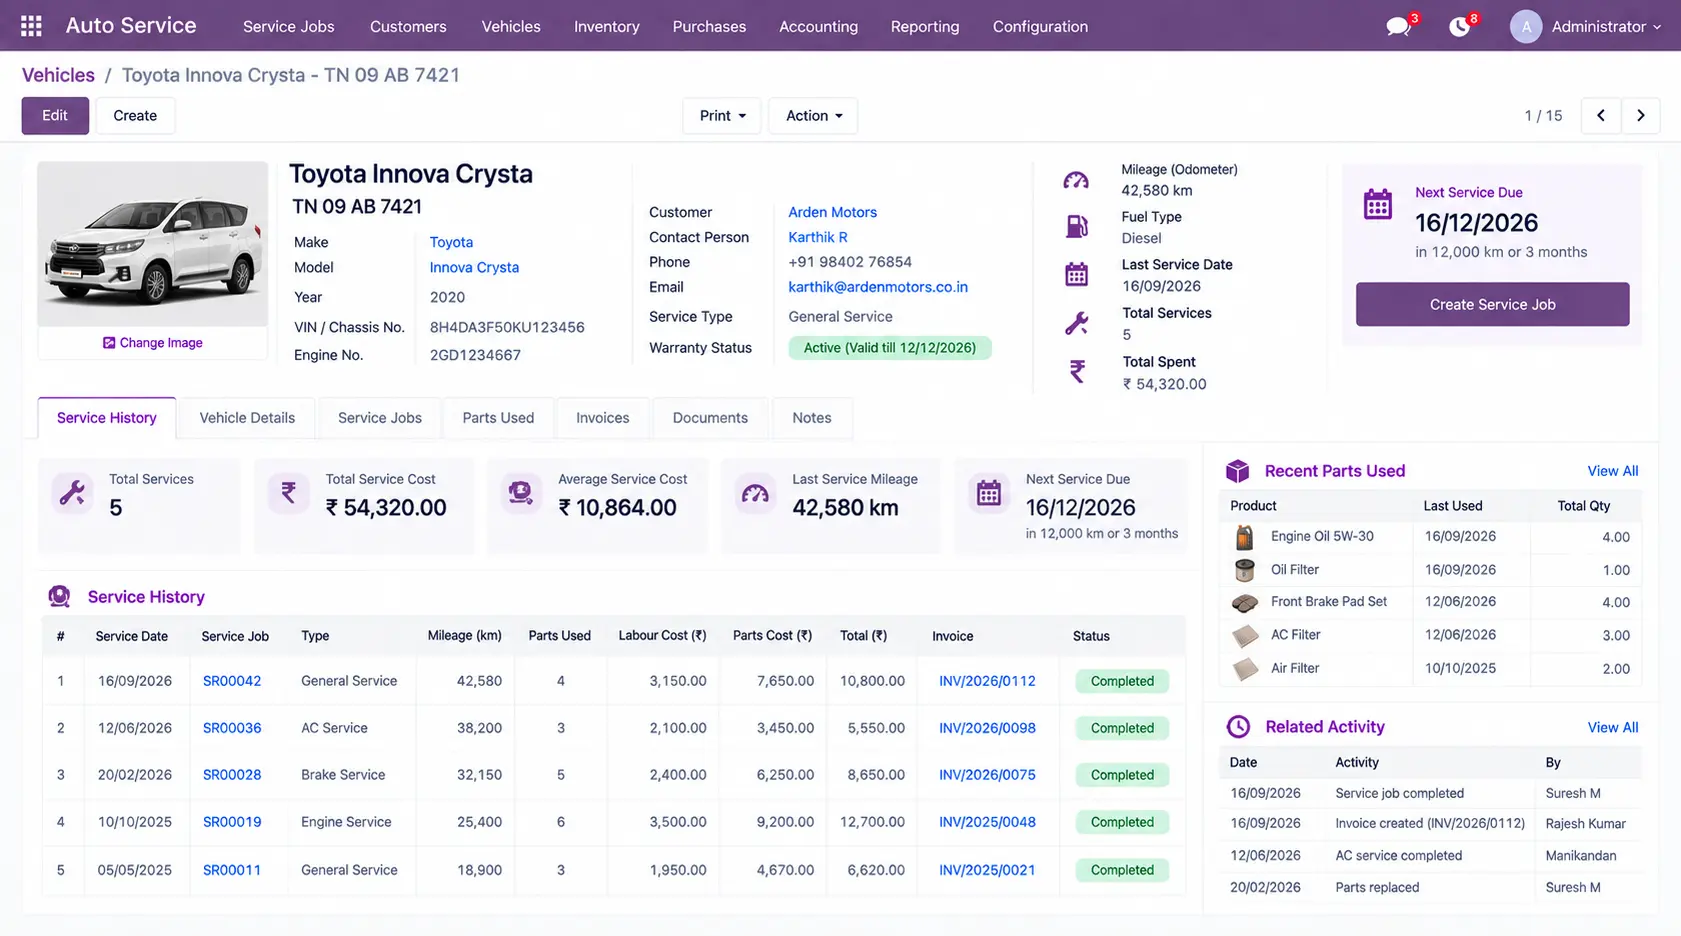Open the Accounting menu
1681x936 pixels.
pos(818,27)
